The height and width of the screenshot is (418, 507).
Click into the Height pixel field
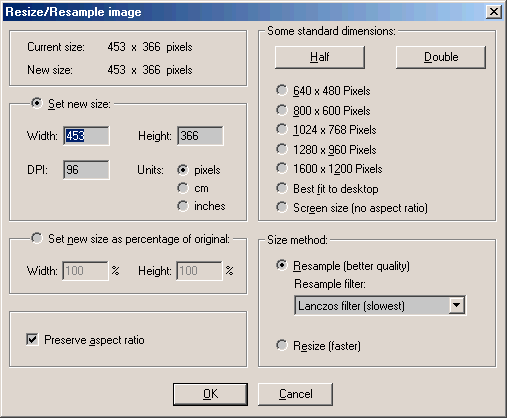point(200,136)
